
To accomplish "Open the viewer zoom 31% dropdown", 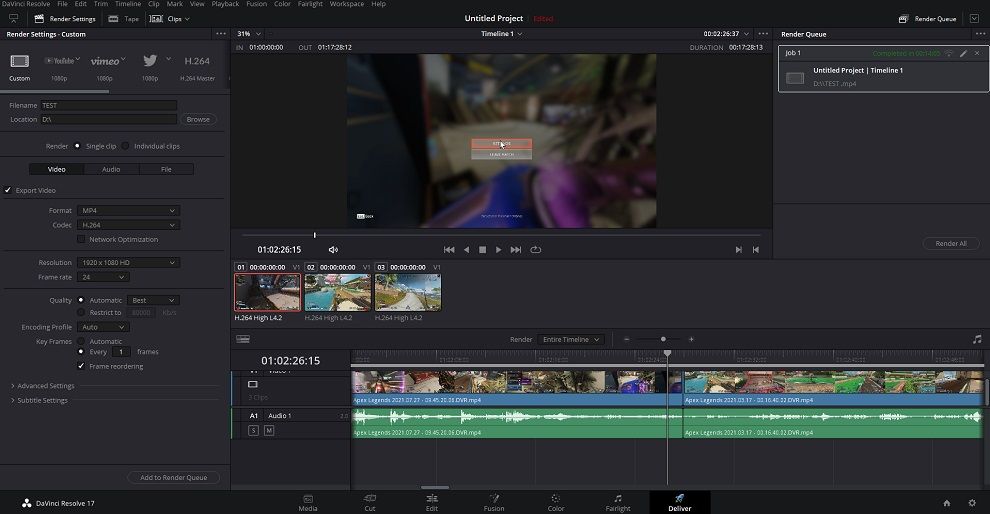I will point(249,33).
